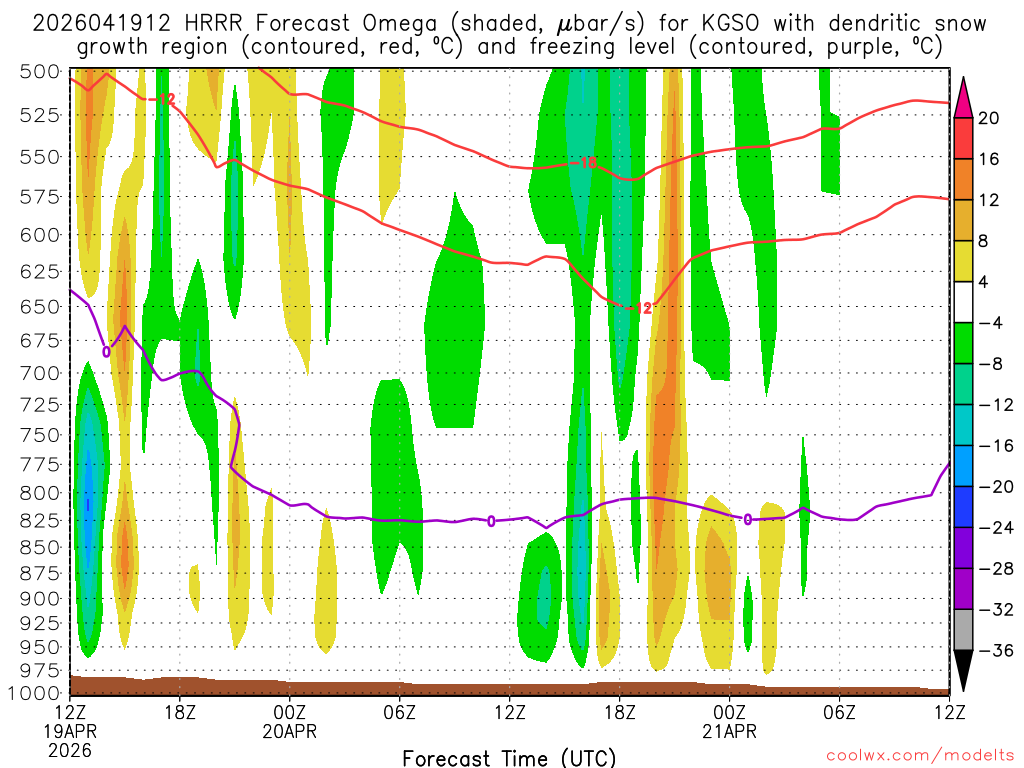Click the magenta arrow atop the colorbar
1024x768 pixels.
point(963,97)
